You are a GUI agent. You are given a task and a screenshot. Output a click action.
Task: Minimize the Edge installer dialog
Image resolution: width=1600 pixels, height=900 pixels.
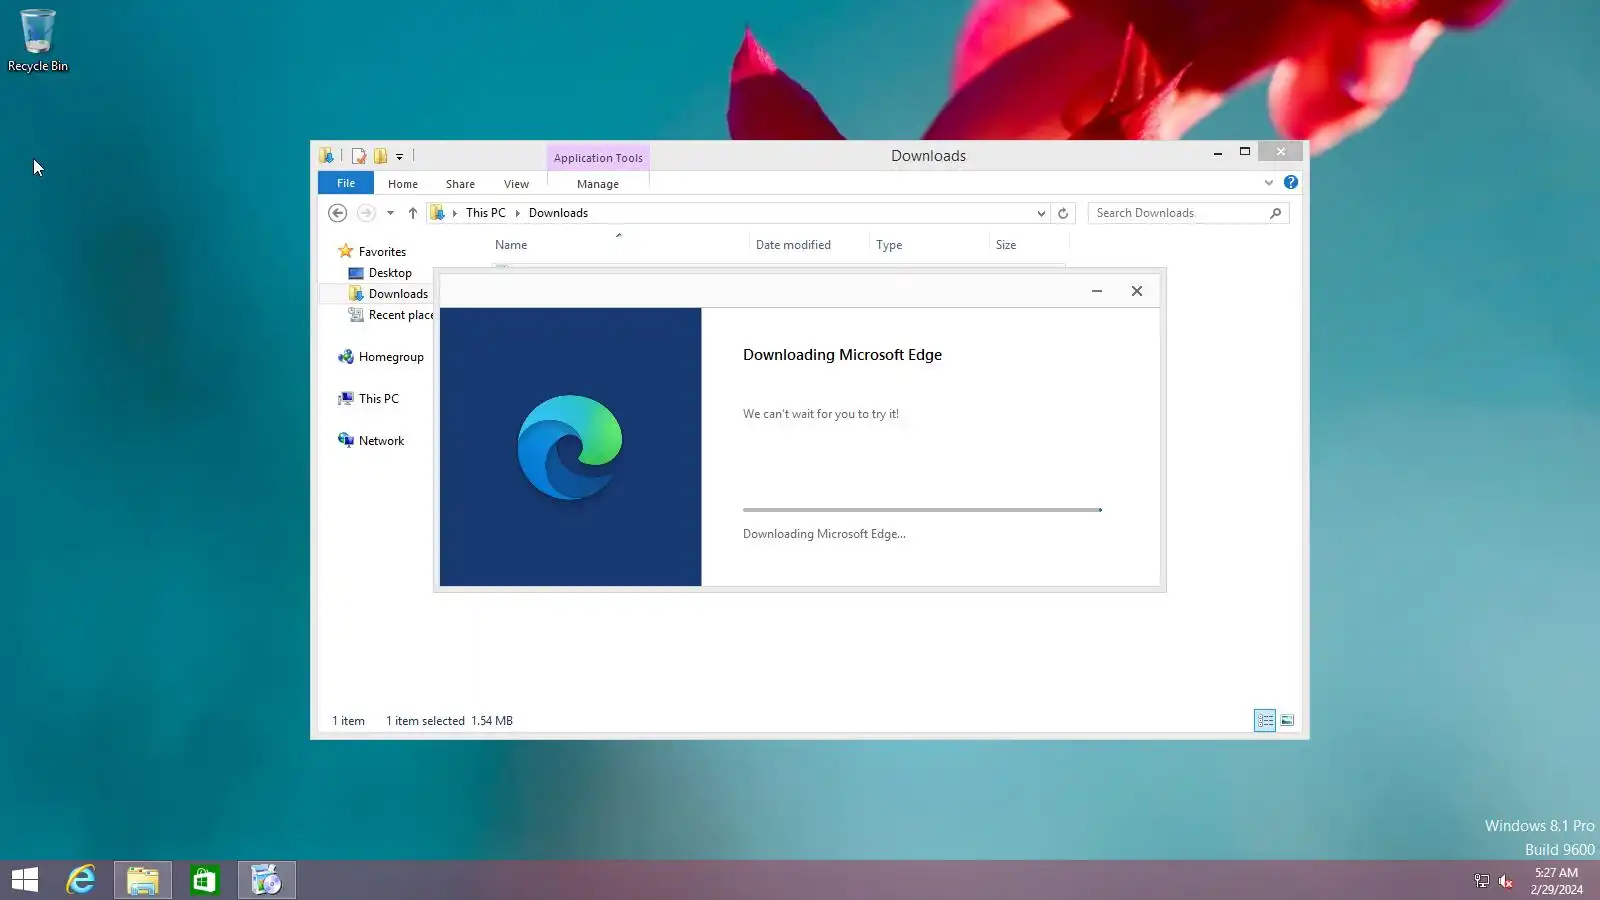(x=1097, y=291)
